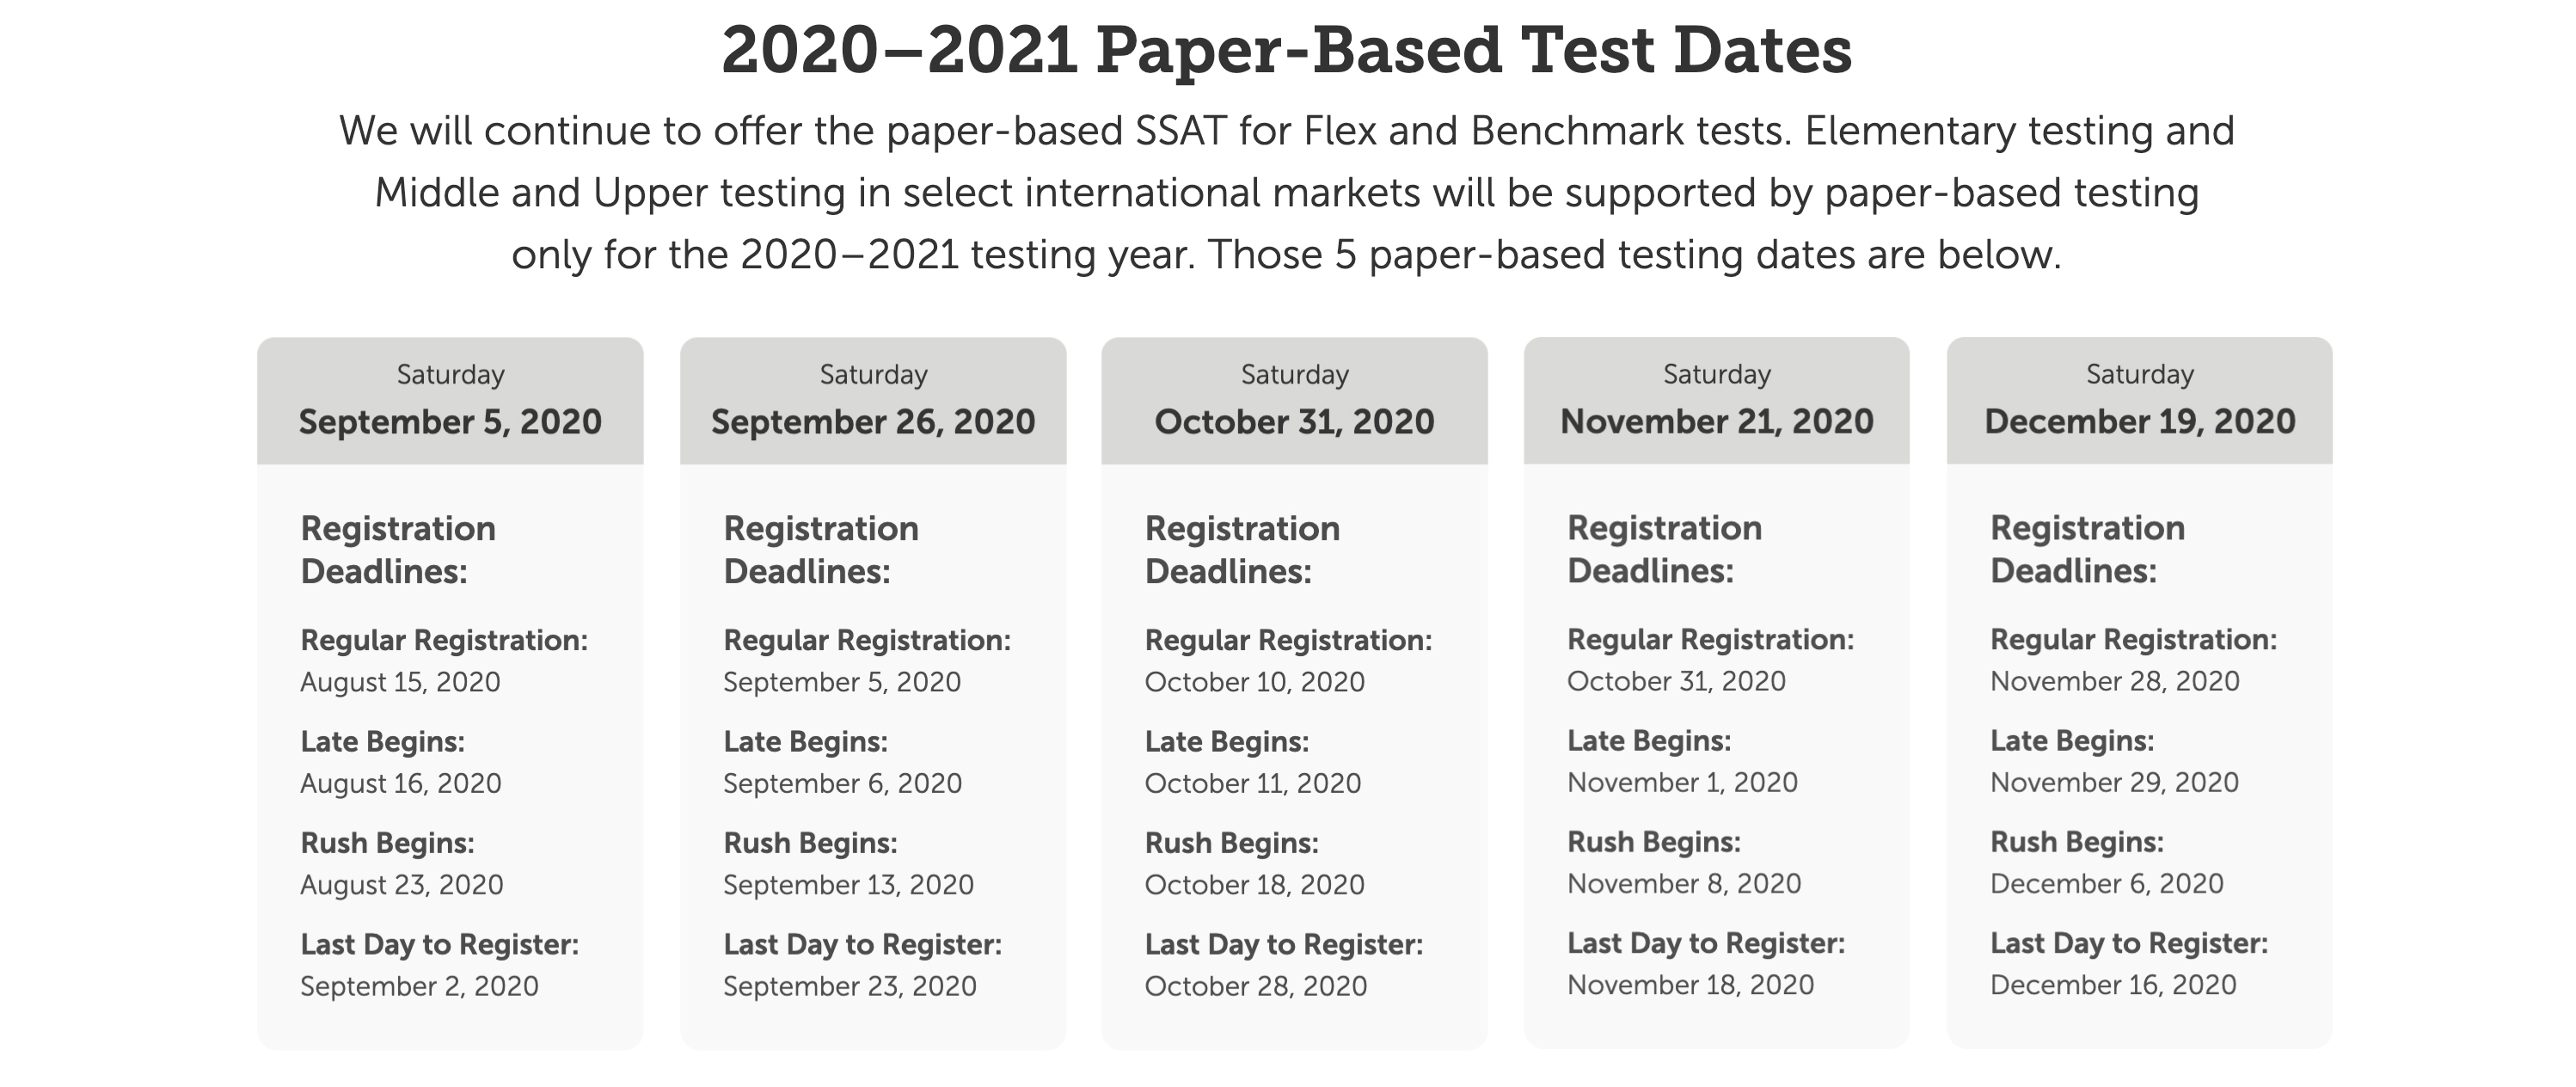Click the October 31, 2020 card header
This screenshot has width=2576, height=1087.
pyautogui.click(x=1294, y=400)
